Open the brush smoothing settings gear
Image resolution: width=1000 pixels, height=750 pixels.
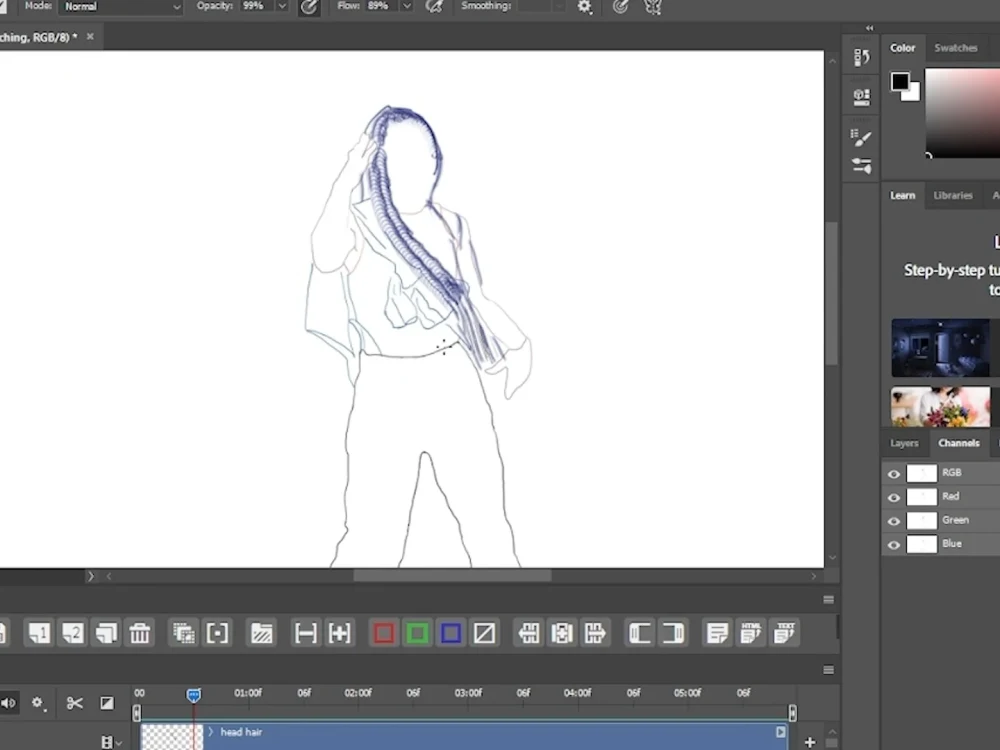coord(585,7)
